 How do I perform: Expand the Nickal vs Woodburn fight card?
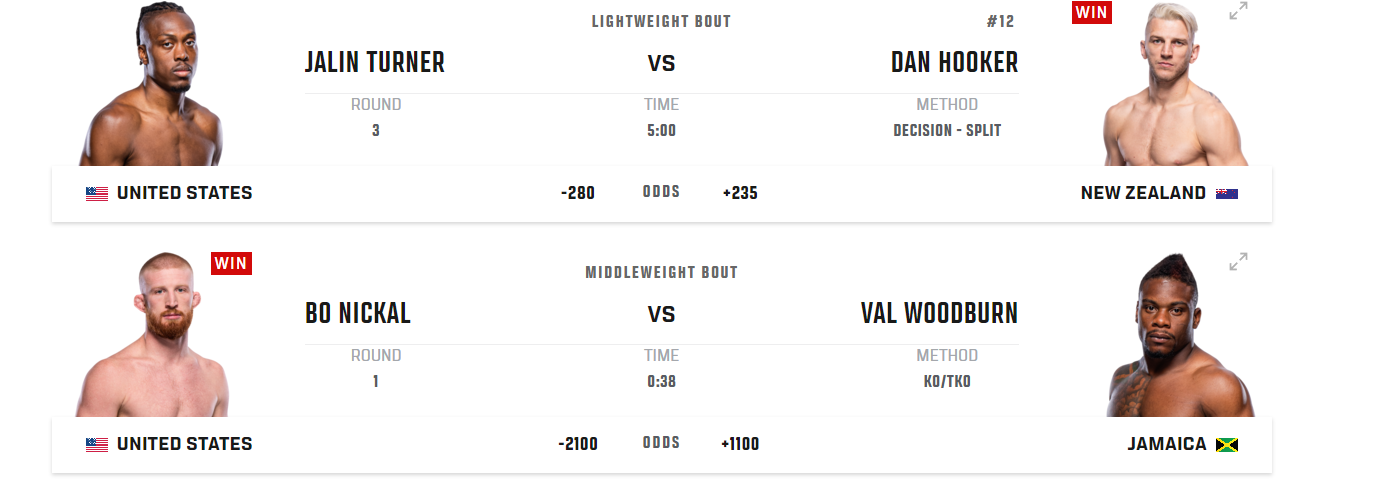tap(1238, 262)
